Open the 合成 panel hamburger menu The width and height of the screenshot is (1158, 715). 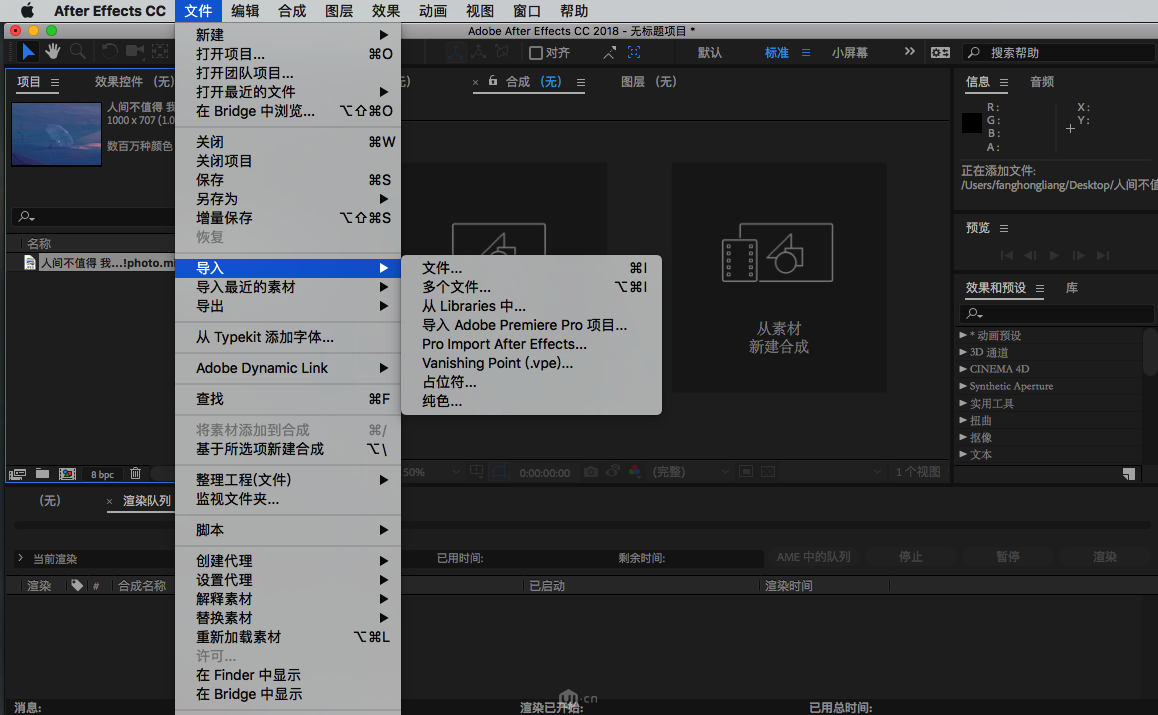point(581,82)
